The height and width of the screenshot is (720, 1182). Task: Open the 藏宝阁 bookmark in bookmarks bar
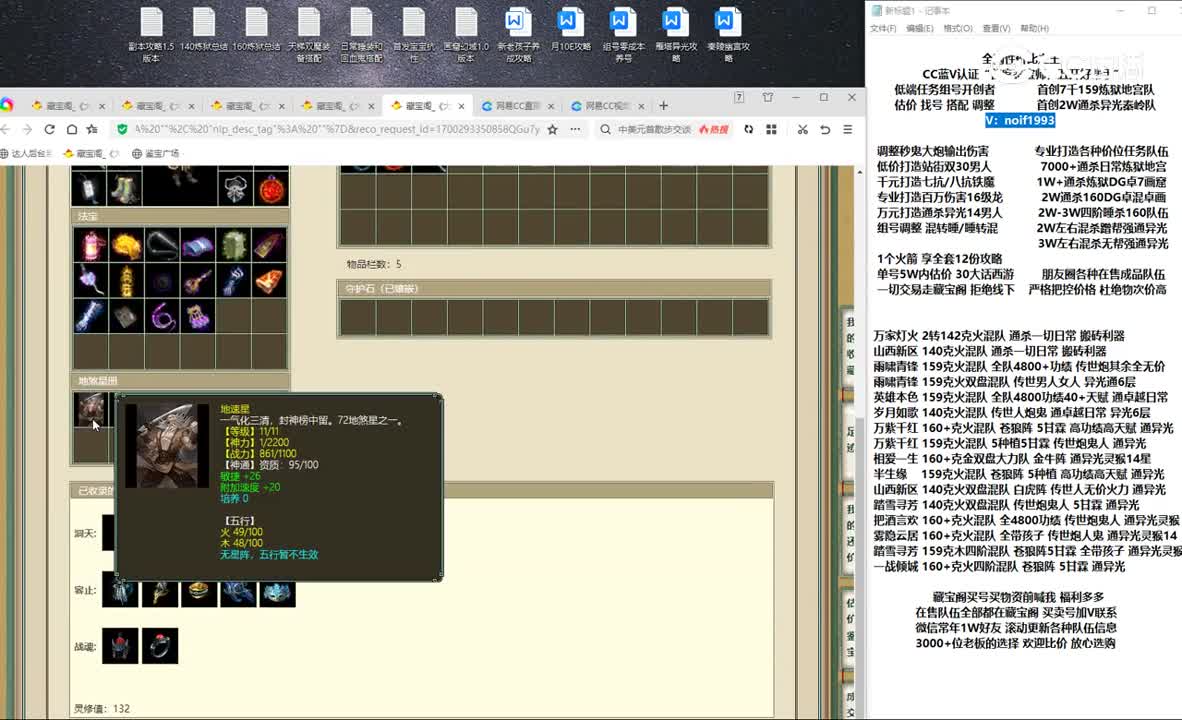click(92, 153)
